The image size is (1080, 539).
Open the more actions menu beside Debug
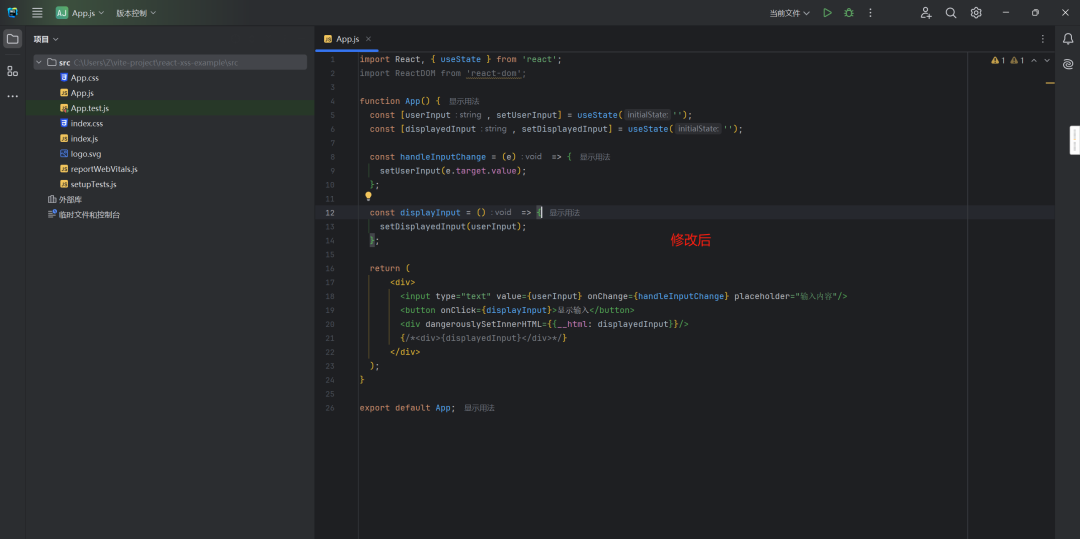click(871, 13)
